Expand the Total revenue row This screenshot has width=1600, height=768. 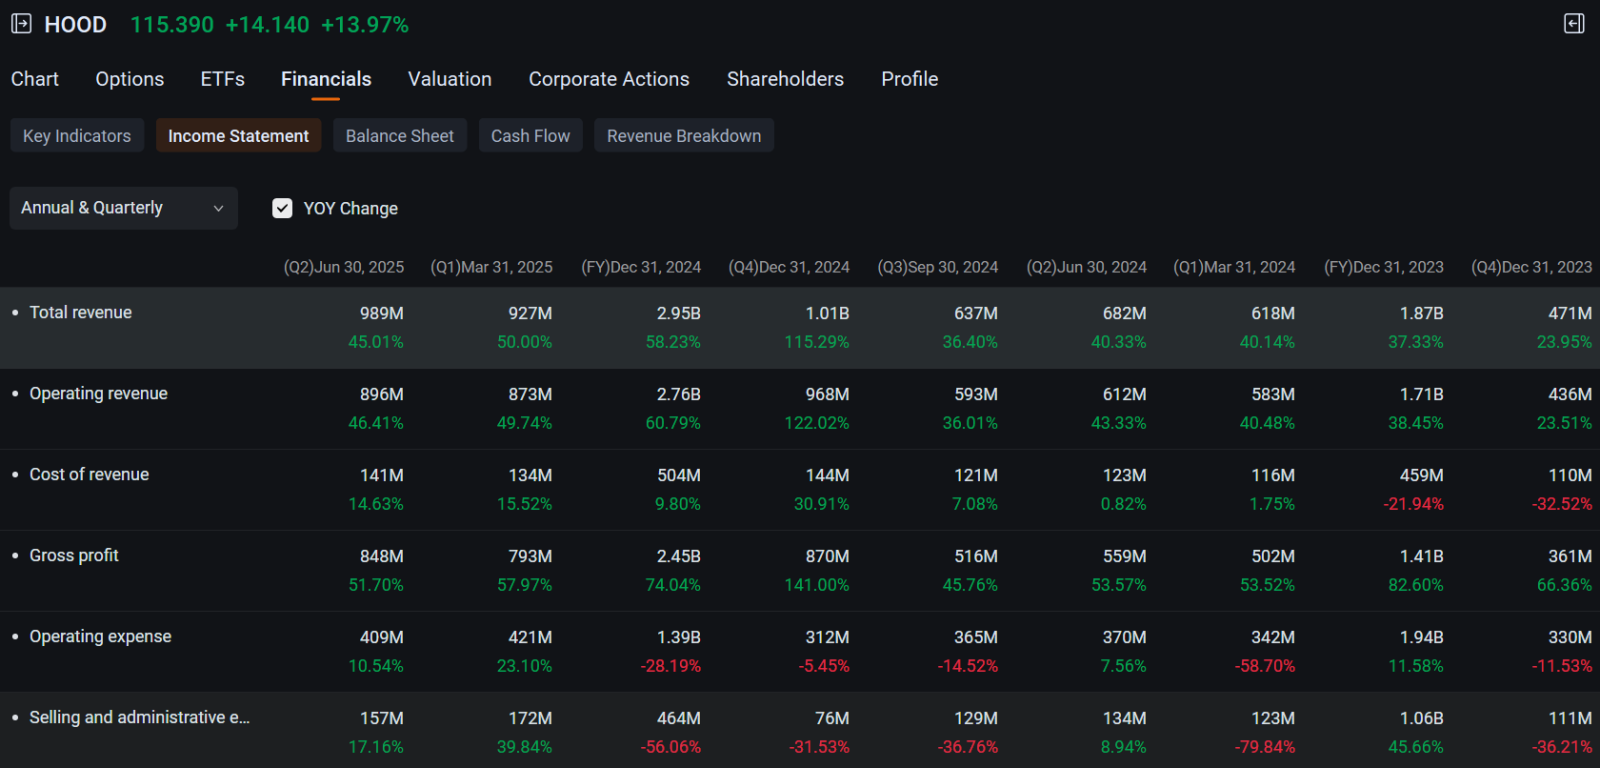[x=800, y=328]
